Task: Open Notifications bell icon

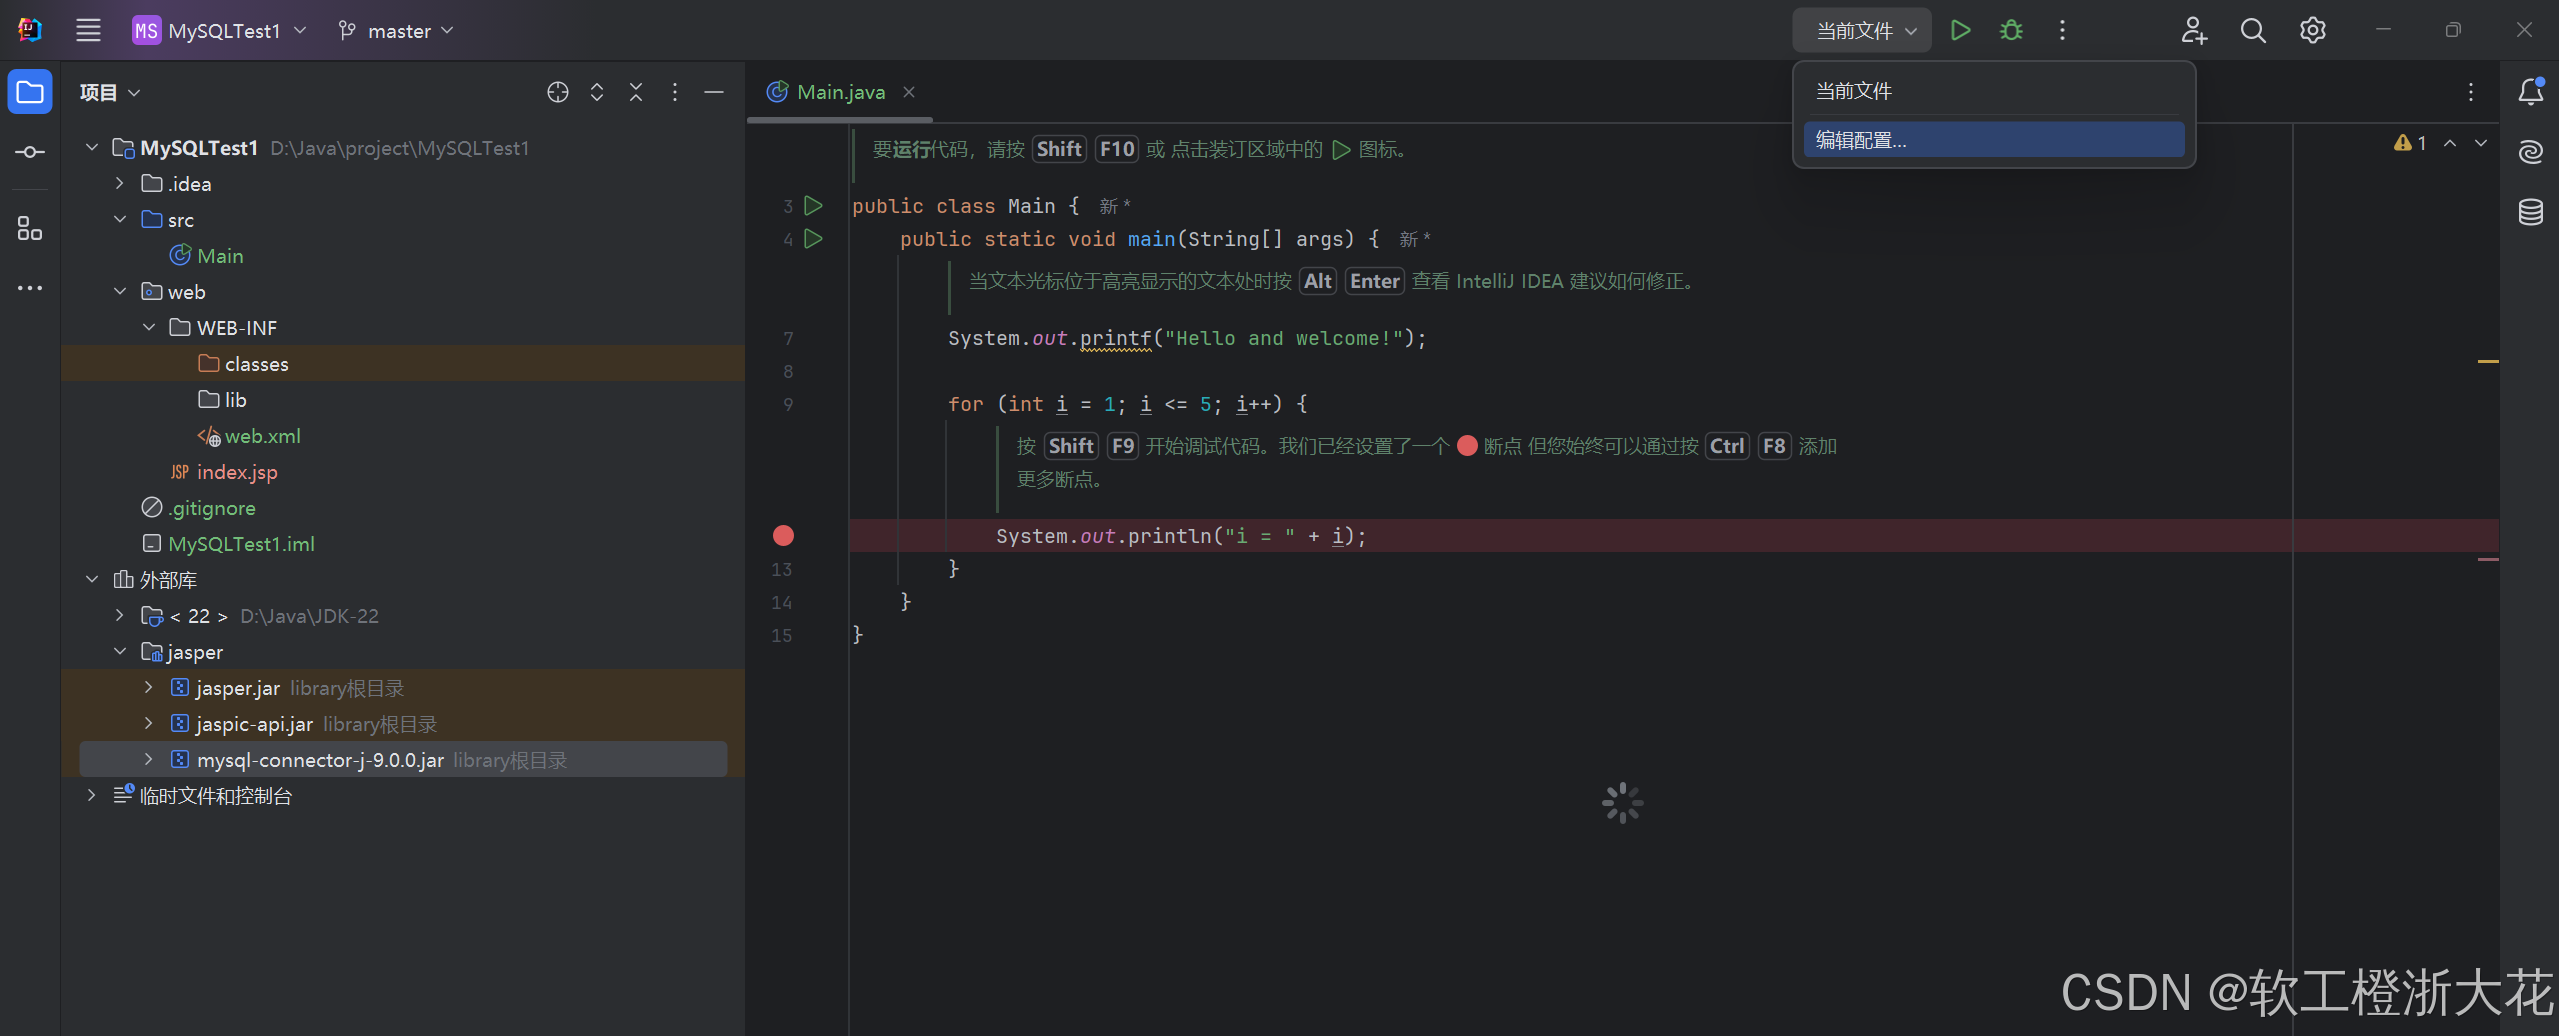Action: click(2531, 92)
